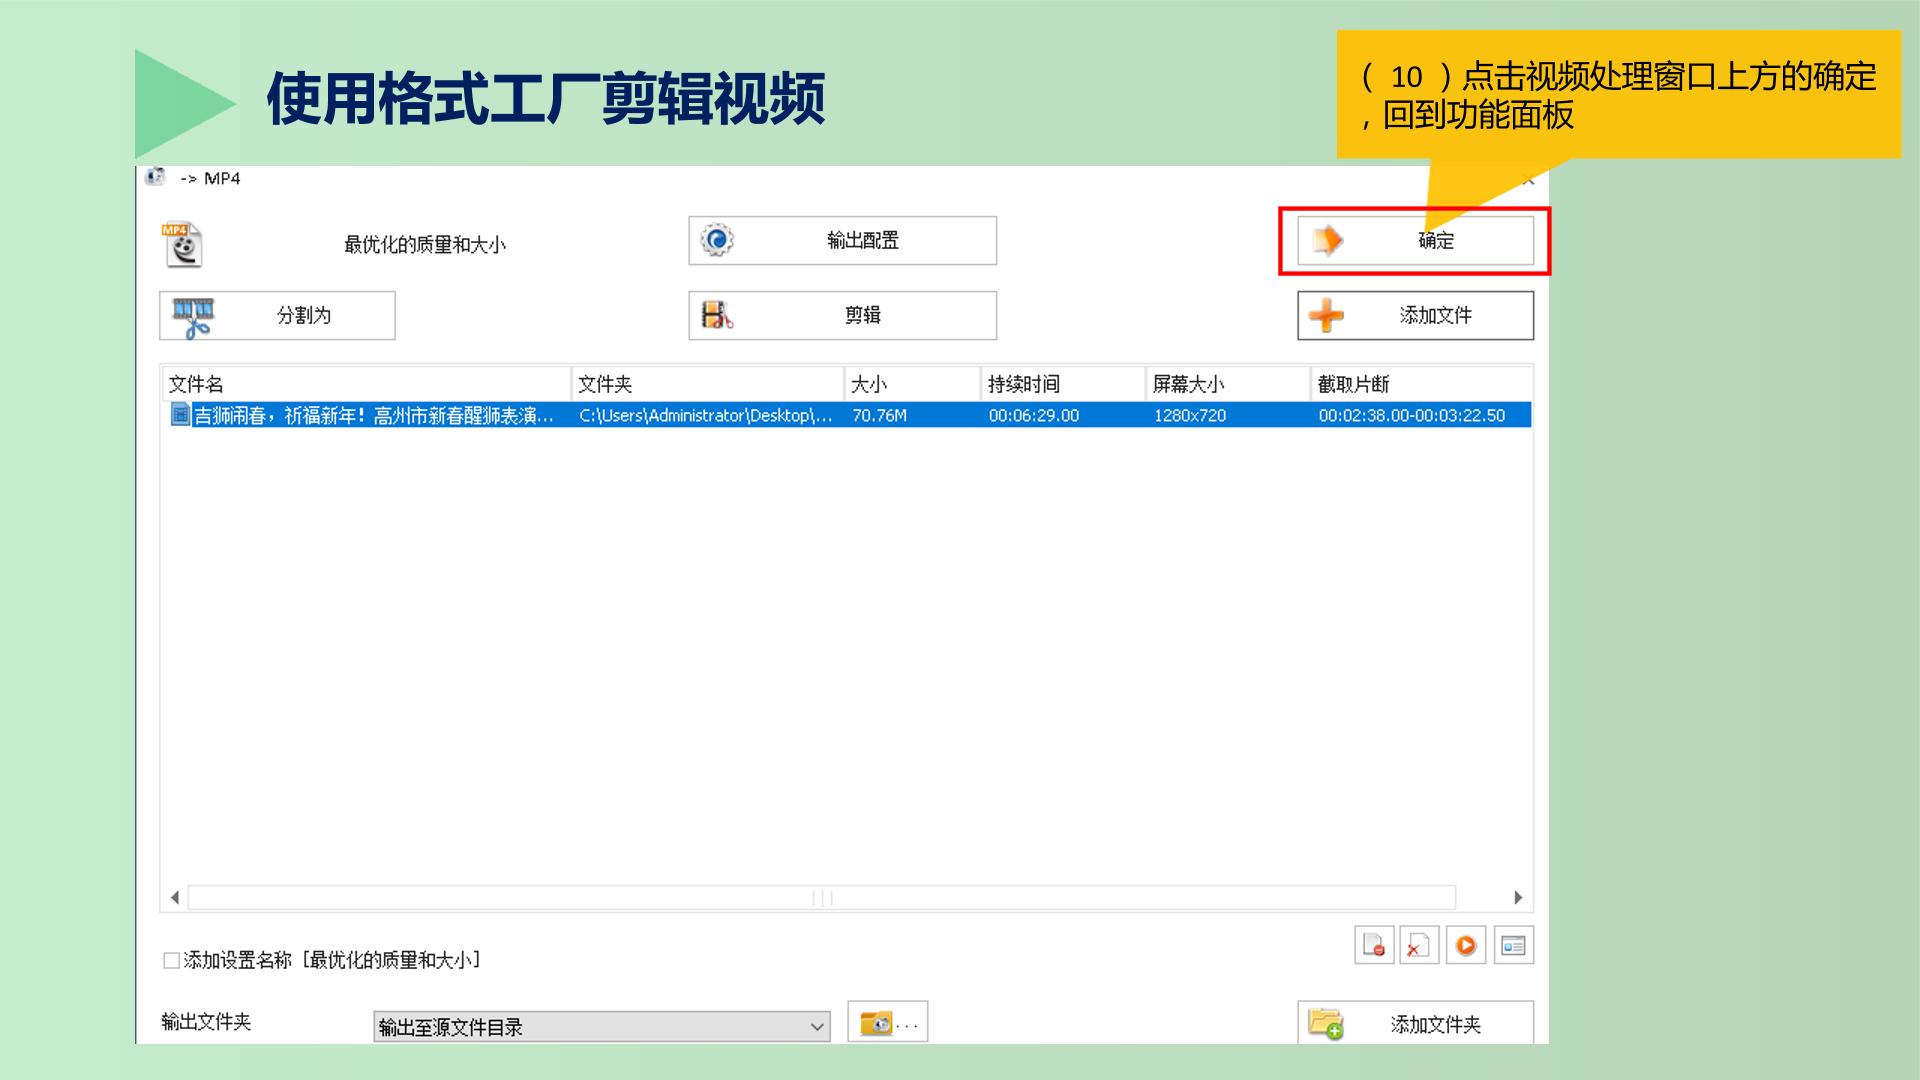Open 输出配置 output settings
Image resolution: width=1920 pixels, height=1080 pixels.
(842, 240)
